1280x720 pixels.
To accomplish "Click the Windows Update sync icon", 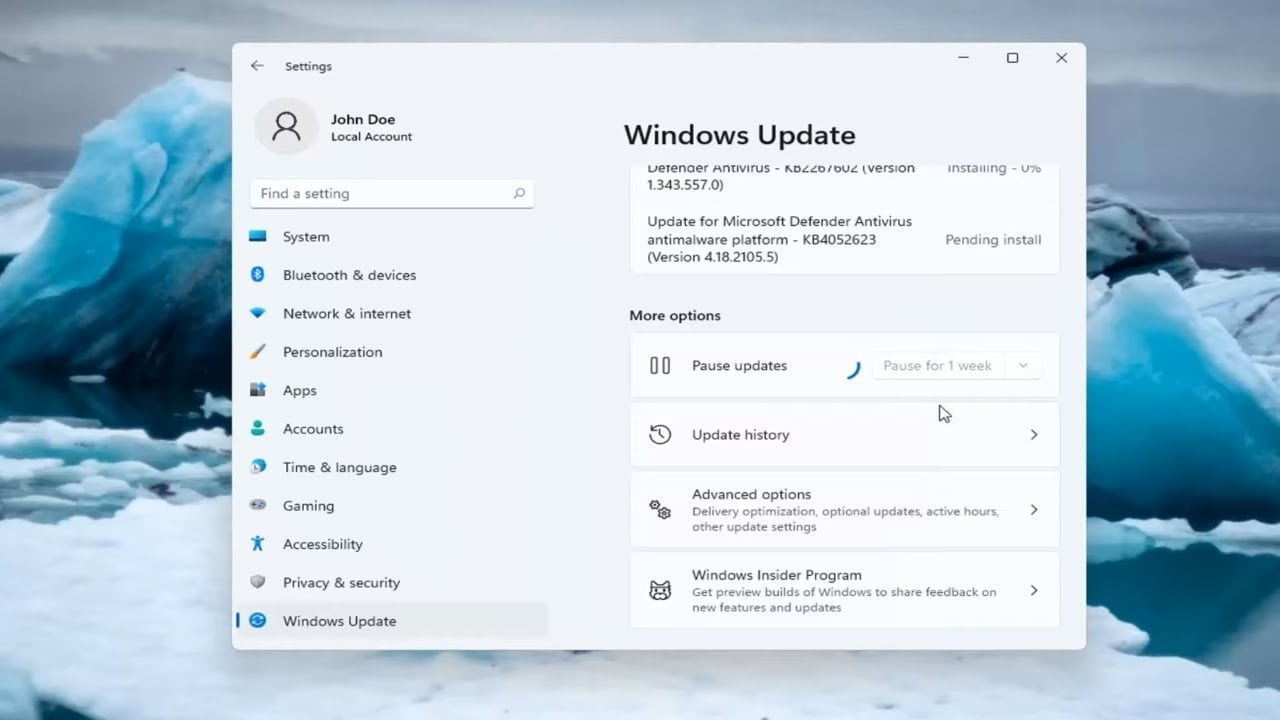I will 258,621.
